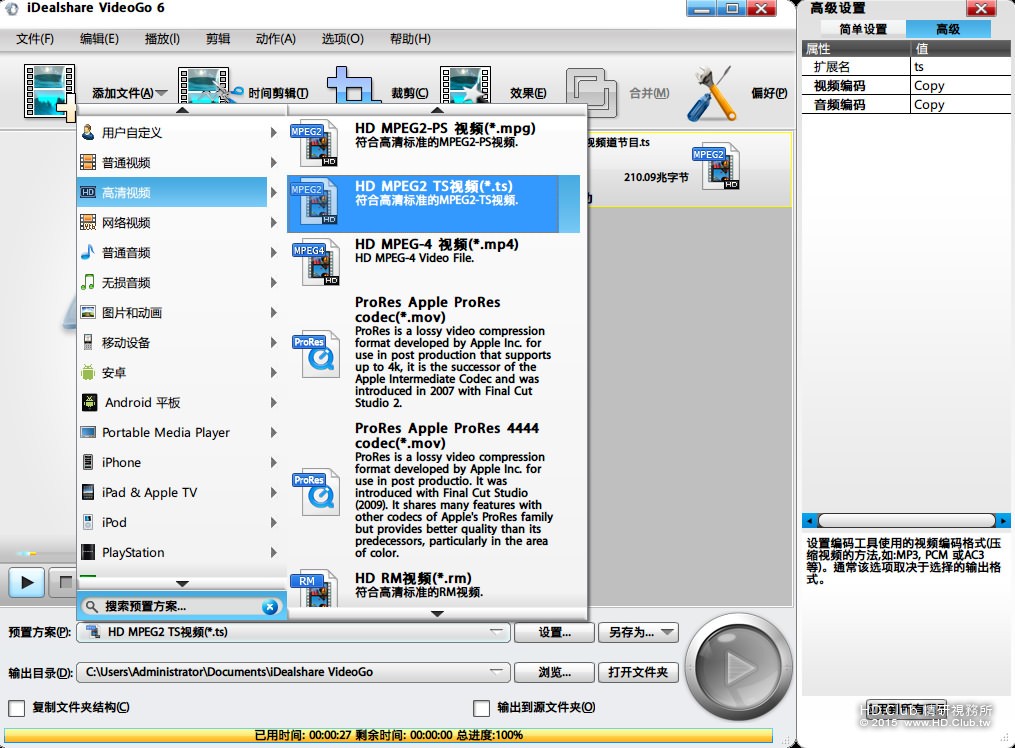This screenshot has width=1015, height=748.
Task: Toggle 复制文件夹结构 checkbox
Action: click(16, 708)
